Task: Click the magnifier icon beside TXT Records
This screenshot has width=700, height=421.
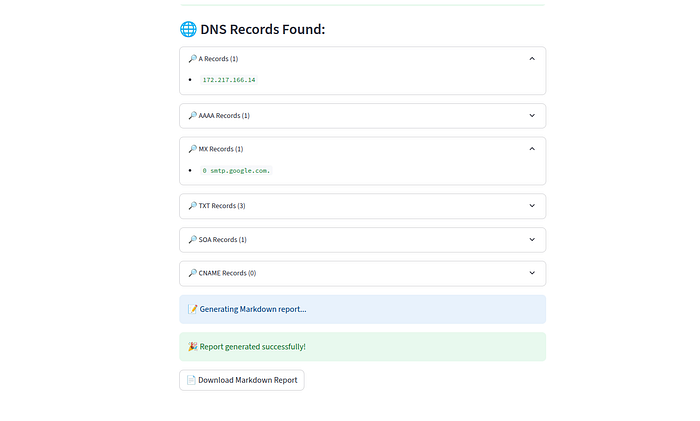Action: [192, 206]
